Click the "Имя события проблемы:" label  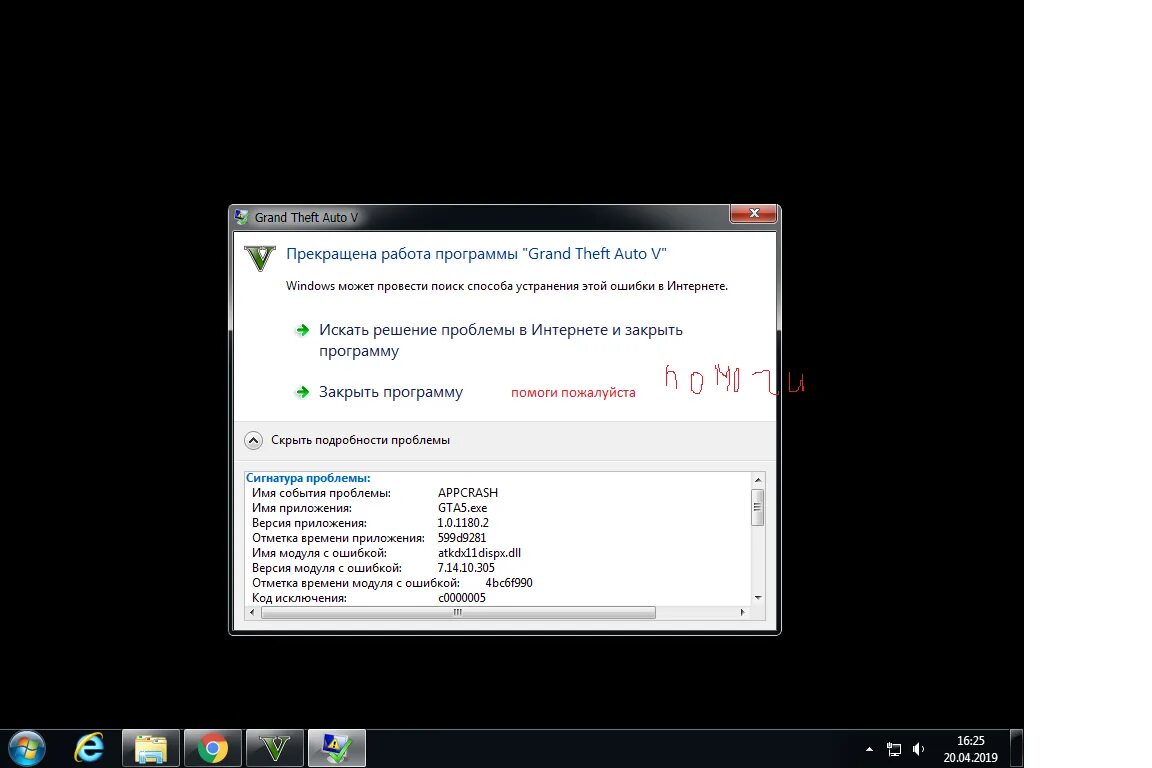321,493
